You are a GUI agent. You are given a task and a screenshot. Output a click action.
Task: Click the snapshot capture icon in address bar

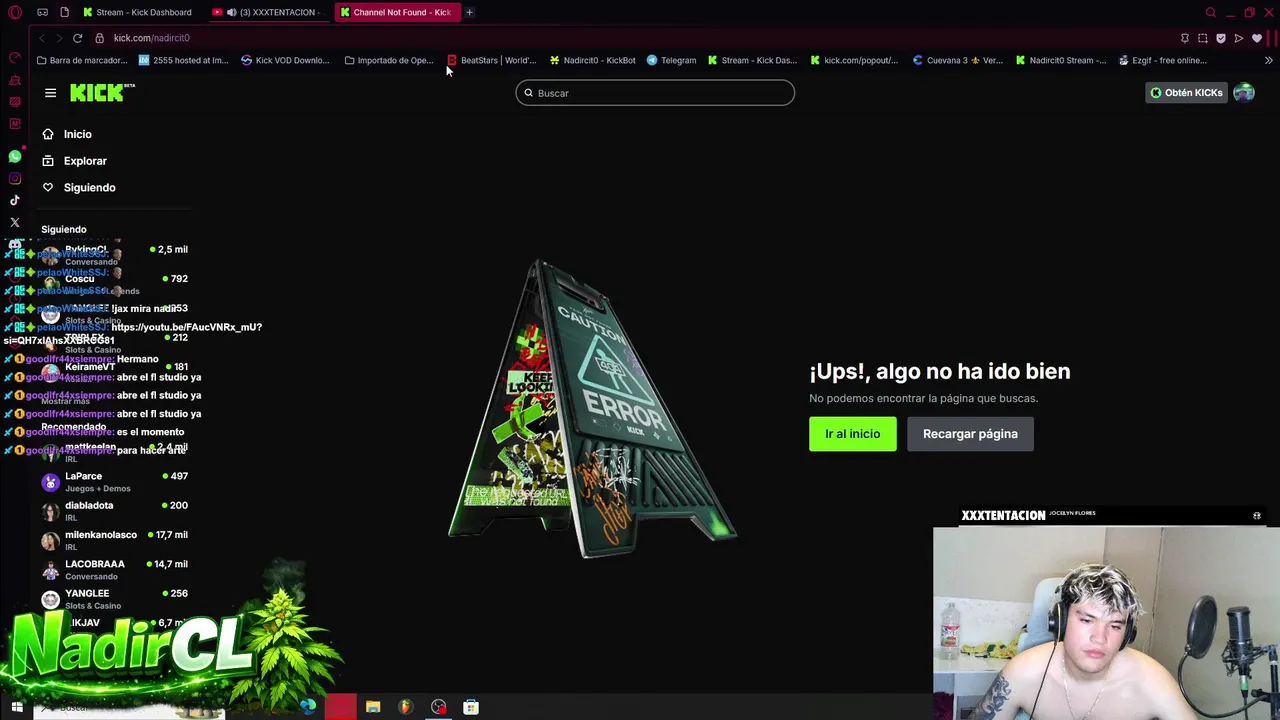coord(1203,38)
